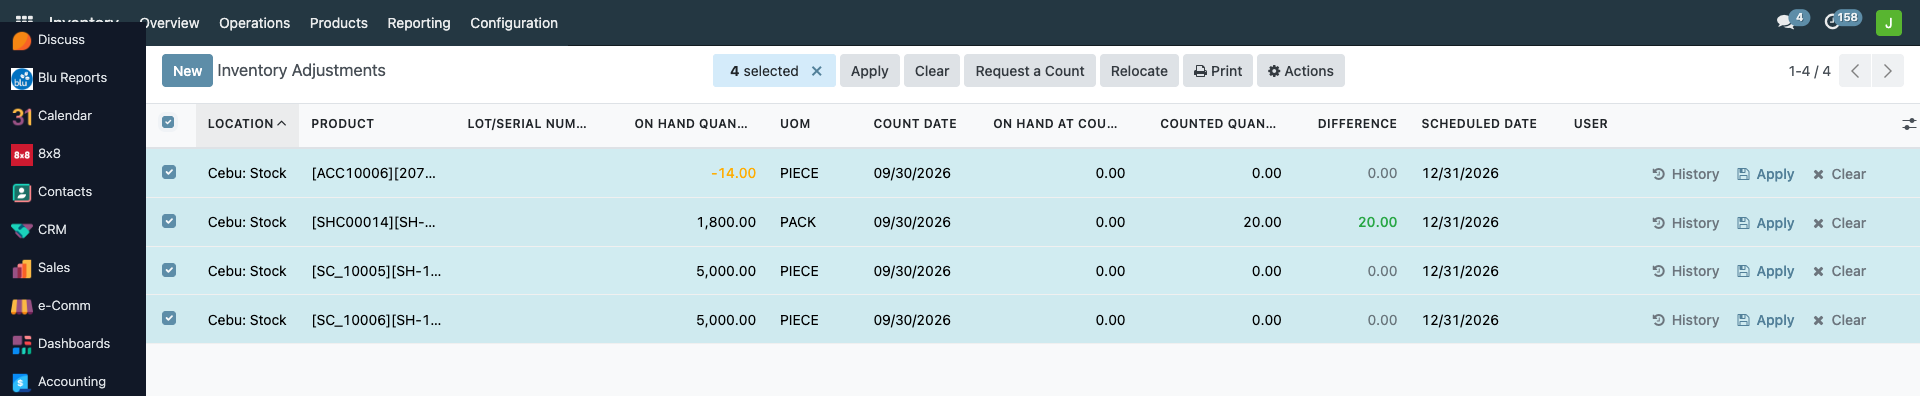The image size is (1920, 396).
Task: Clear the 4 selected filter with X
Action: coord(817,71)
